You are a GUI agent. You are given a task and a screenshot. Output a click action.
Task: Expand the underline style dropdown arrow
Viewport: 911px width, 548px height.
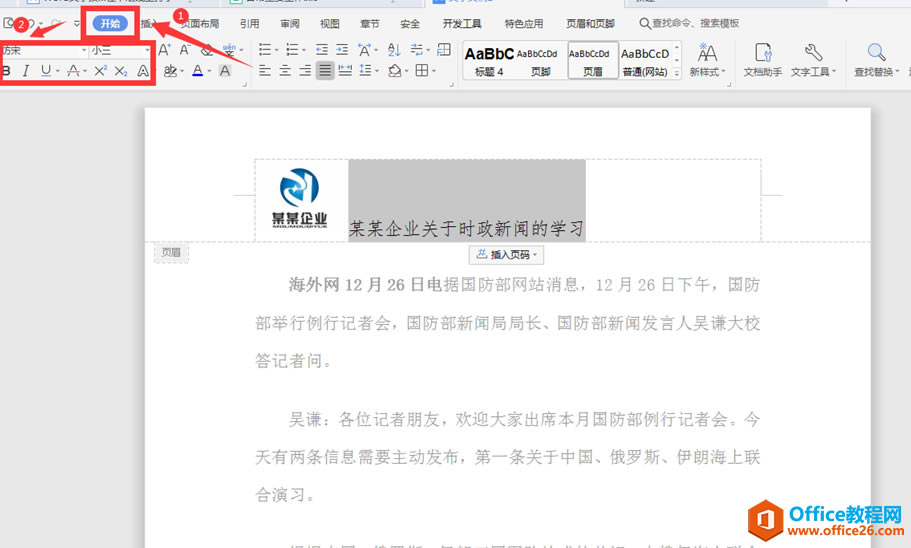[58, 71]
